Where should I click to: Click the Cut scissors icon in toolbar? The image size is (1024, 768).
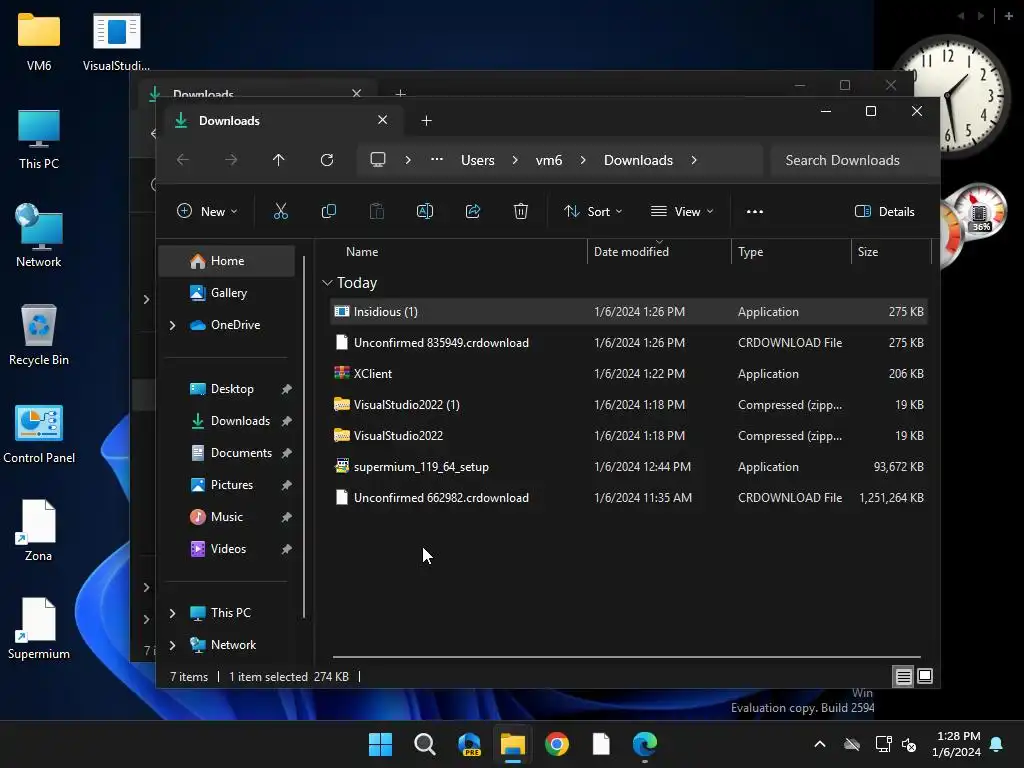pos(280,211)
